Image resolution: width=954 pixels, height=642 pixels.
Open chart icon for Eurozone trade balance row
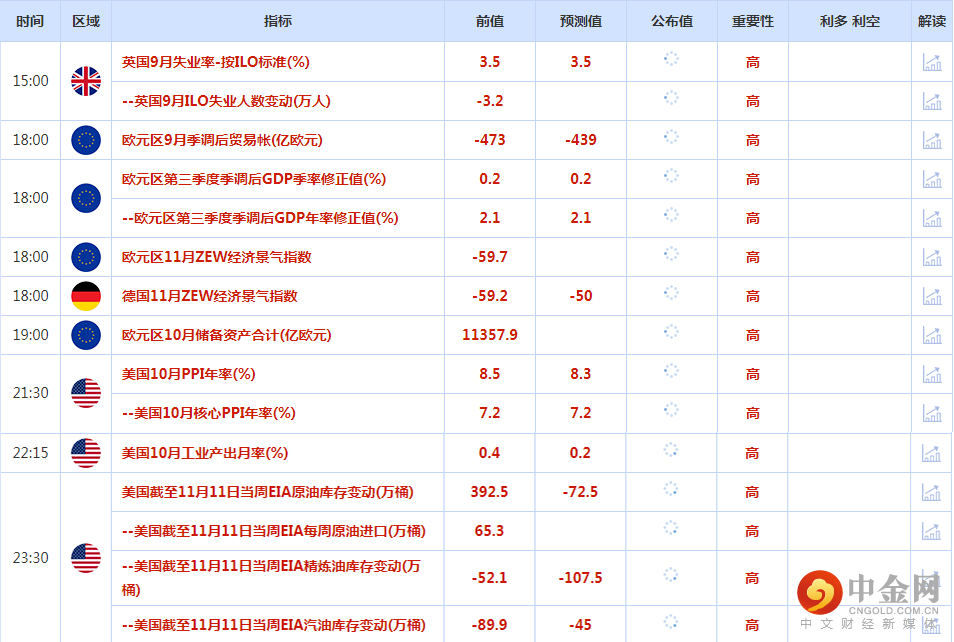[x=932, y=140]
